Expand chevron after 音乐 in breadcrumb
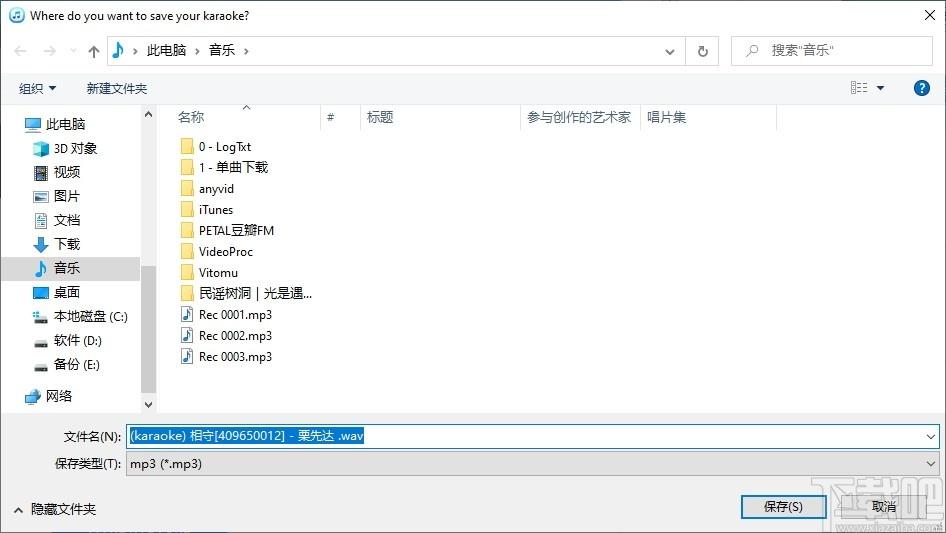The height and width of the screenshot is (533, 946). coord(246,51)
